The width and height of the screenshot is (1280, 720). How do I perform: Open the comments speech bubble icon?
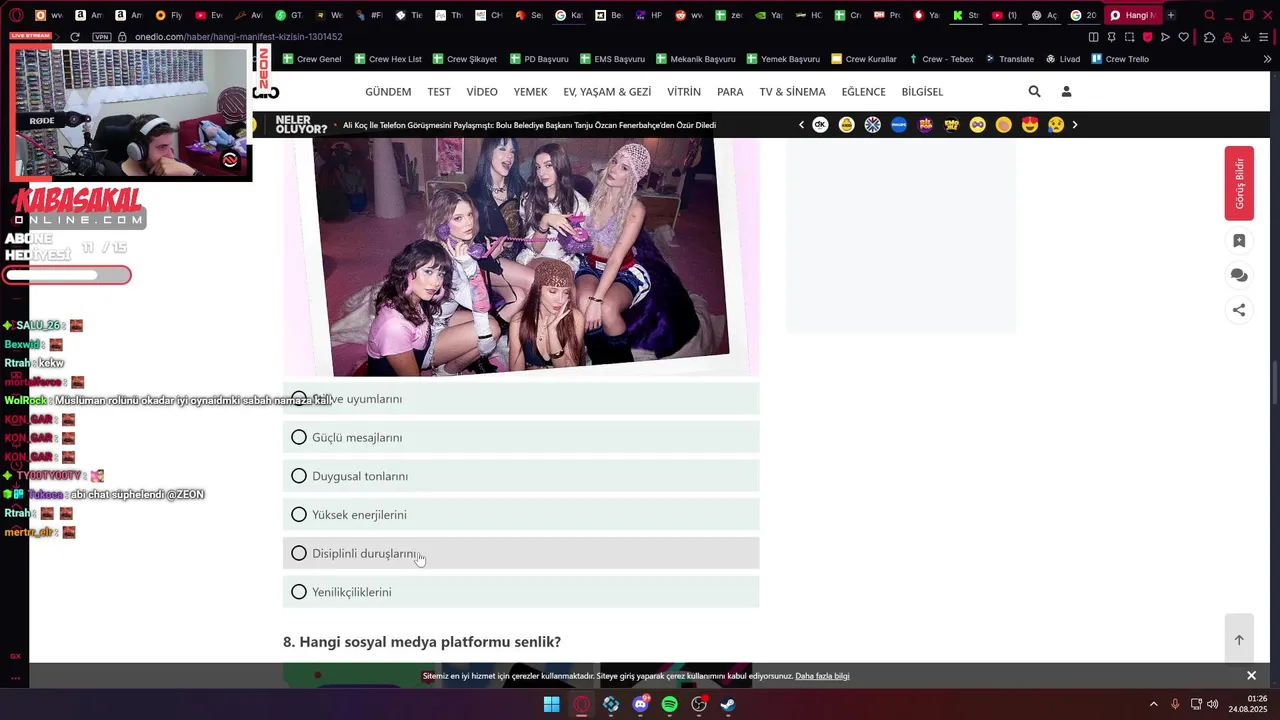point(1239,275)
